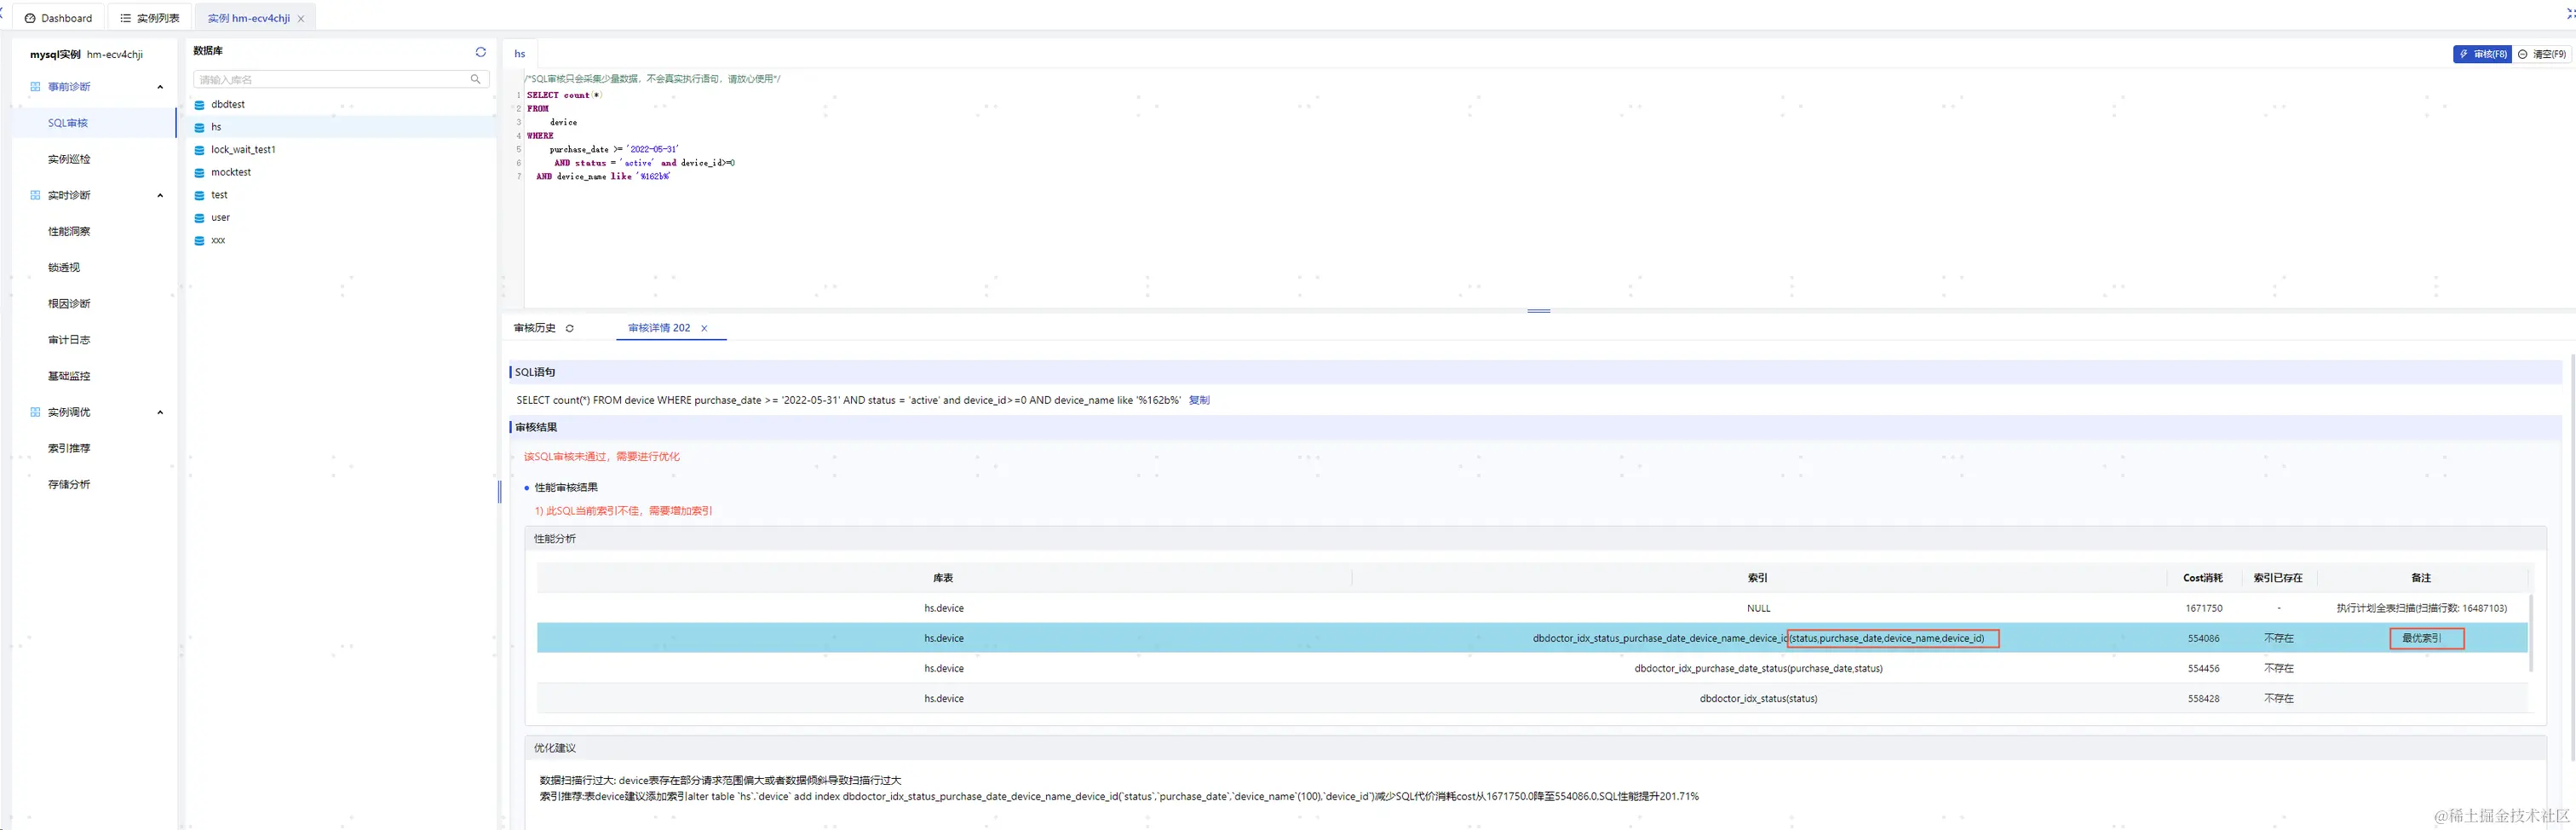The height and width of the screenshot is (830, 2576).
Task: Click the 索引已存在 column header
Action: coord(2278,578)
